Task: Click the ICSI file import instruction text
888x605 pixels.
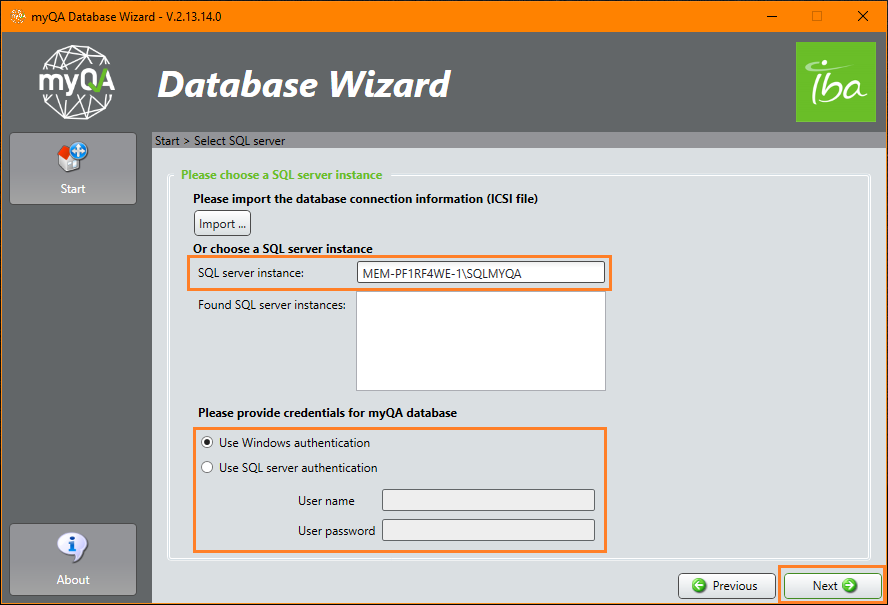Action: pyautogui.click(x=365, y=199)
